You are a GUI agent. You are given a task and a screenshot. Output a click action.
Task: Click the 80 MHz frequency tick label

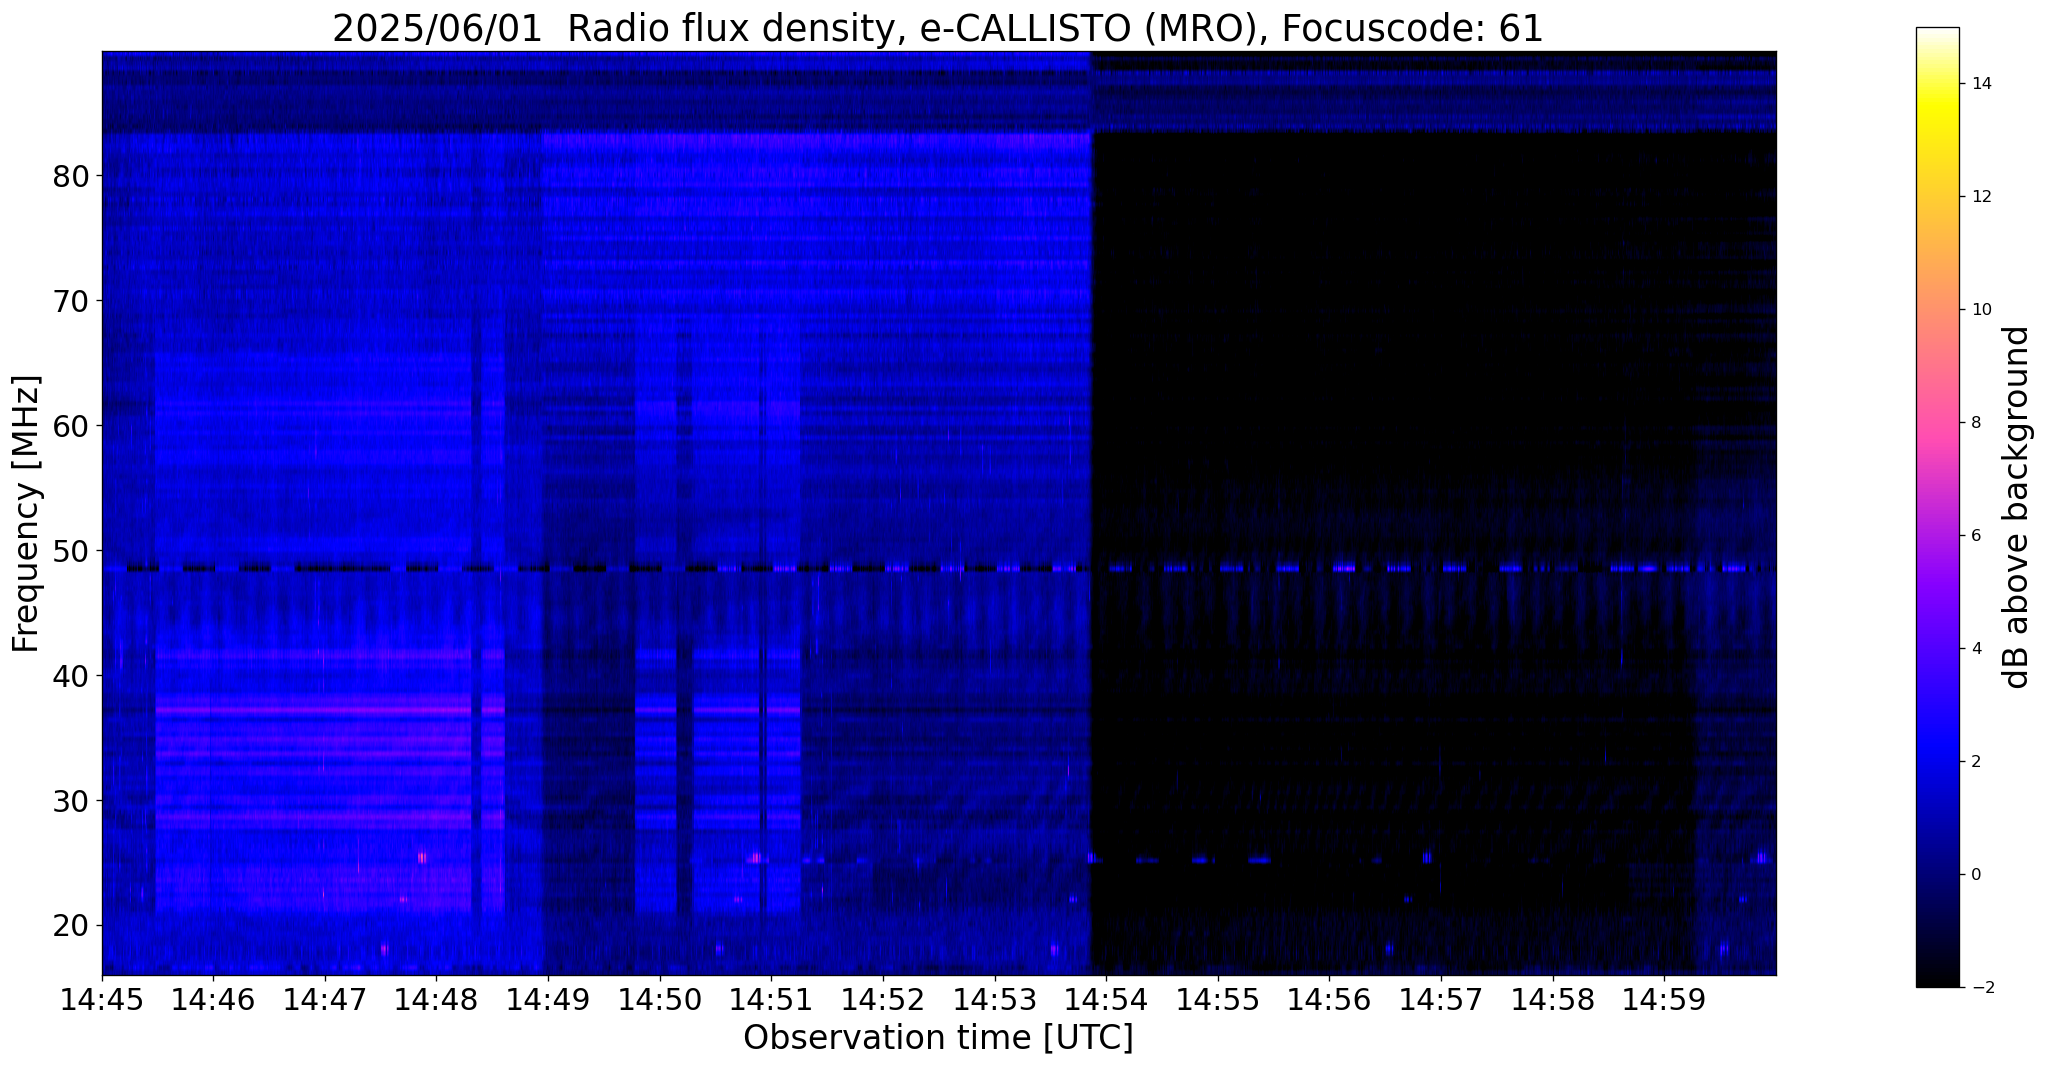click(x=69, y=176)
